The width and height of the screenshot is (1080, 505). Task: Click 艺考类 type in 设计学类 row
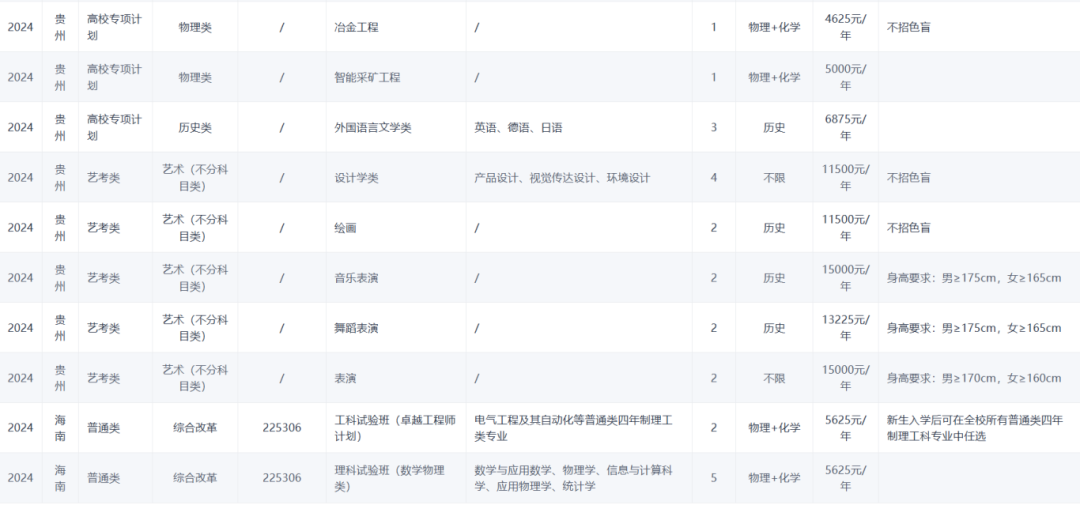point(103,178)
